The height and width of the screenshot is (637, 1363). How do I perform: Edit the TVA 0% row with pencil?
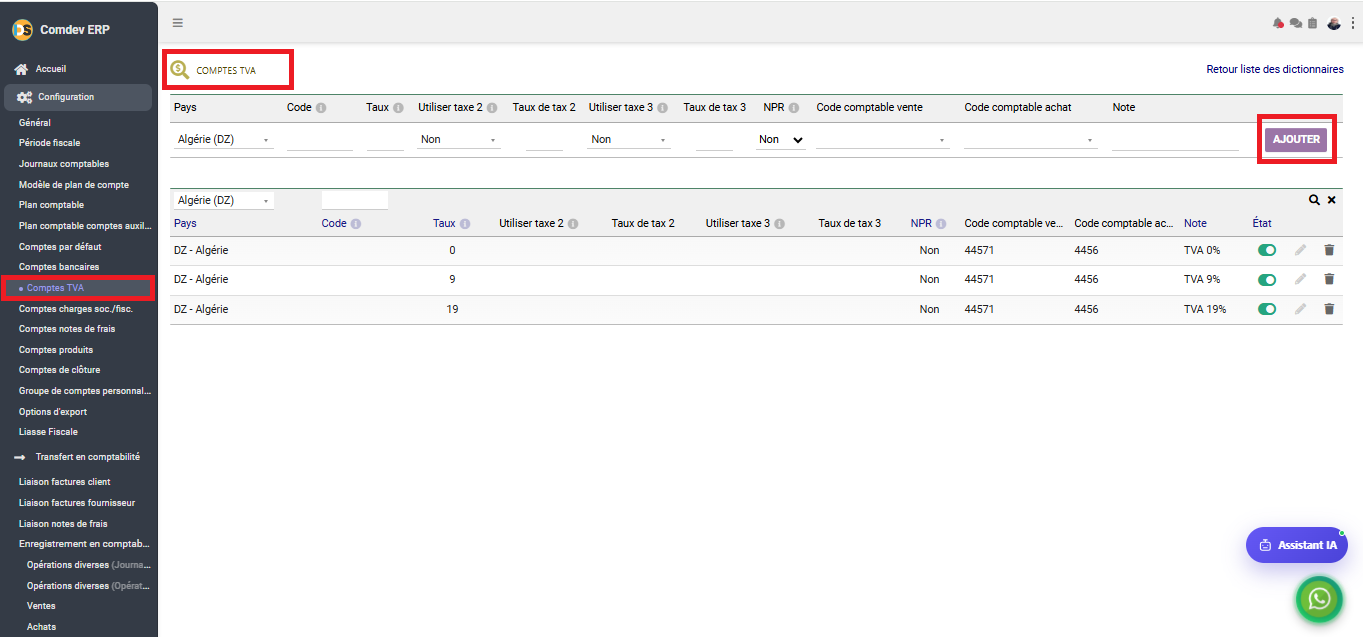click(x=1300, y=250)
